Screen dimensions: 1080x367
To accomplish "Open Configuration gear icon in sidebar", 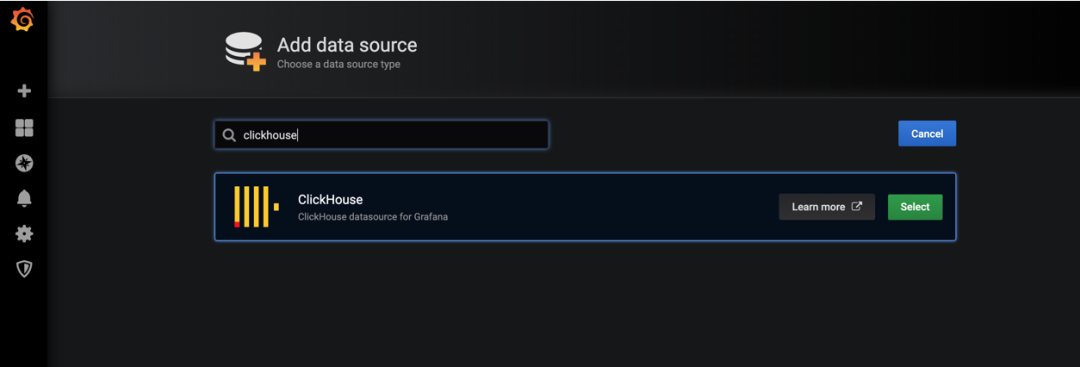I will tap(24, 234).
